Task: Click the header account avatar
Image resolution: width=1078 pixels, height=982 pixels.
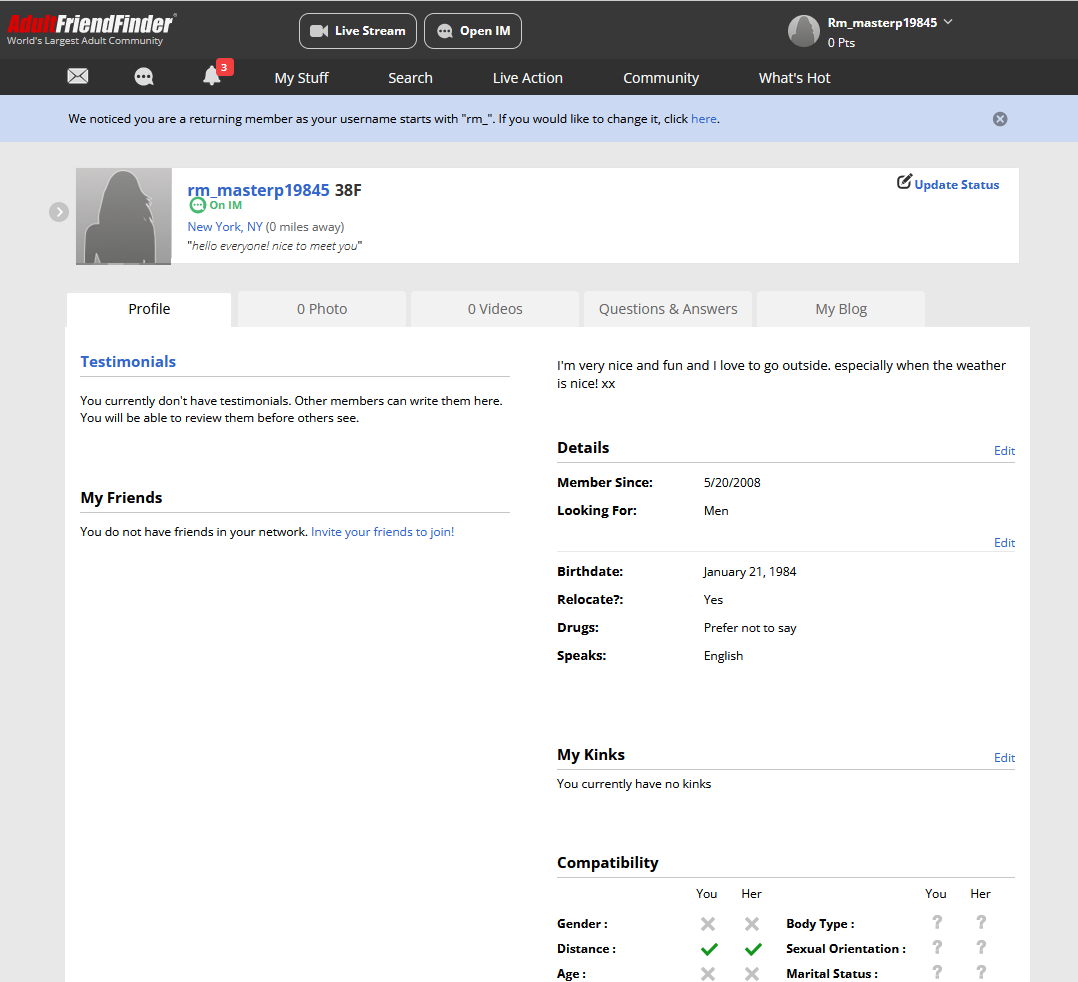Action: pos(804,31)
